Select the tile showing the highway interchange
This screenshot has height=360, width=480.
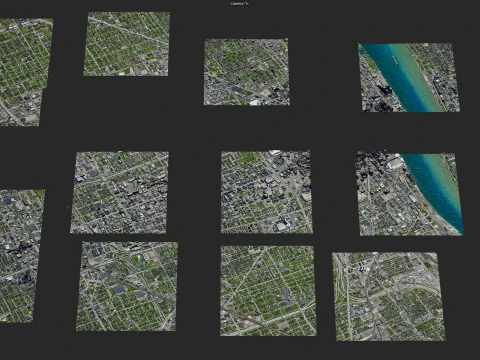point(388,296)
